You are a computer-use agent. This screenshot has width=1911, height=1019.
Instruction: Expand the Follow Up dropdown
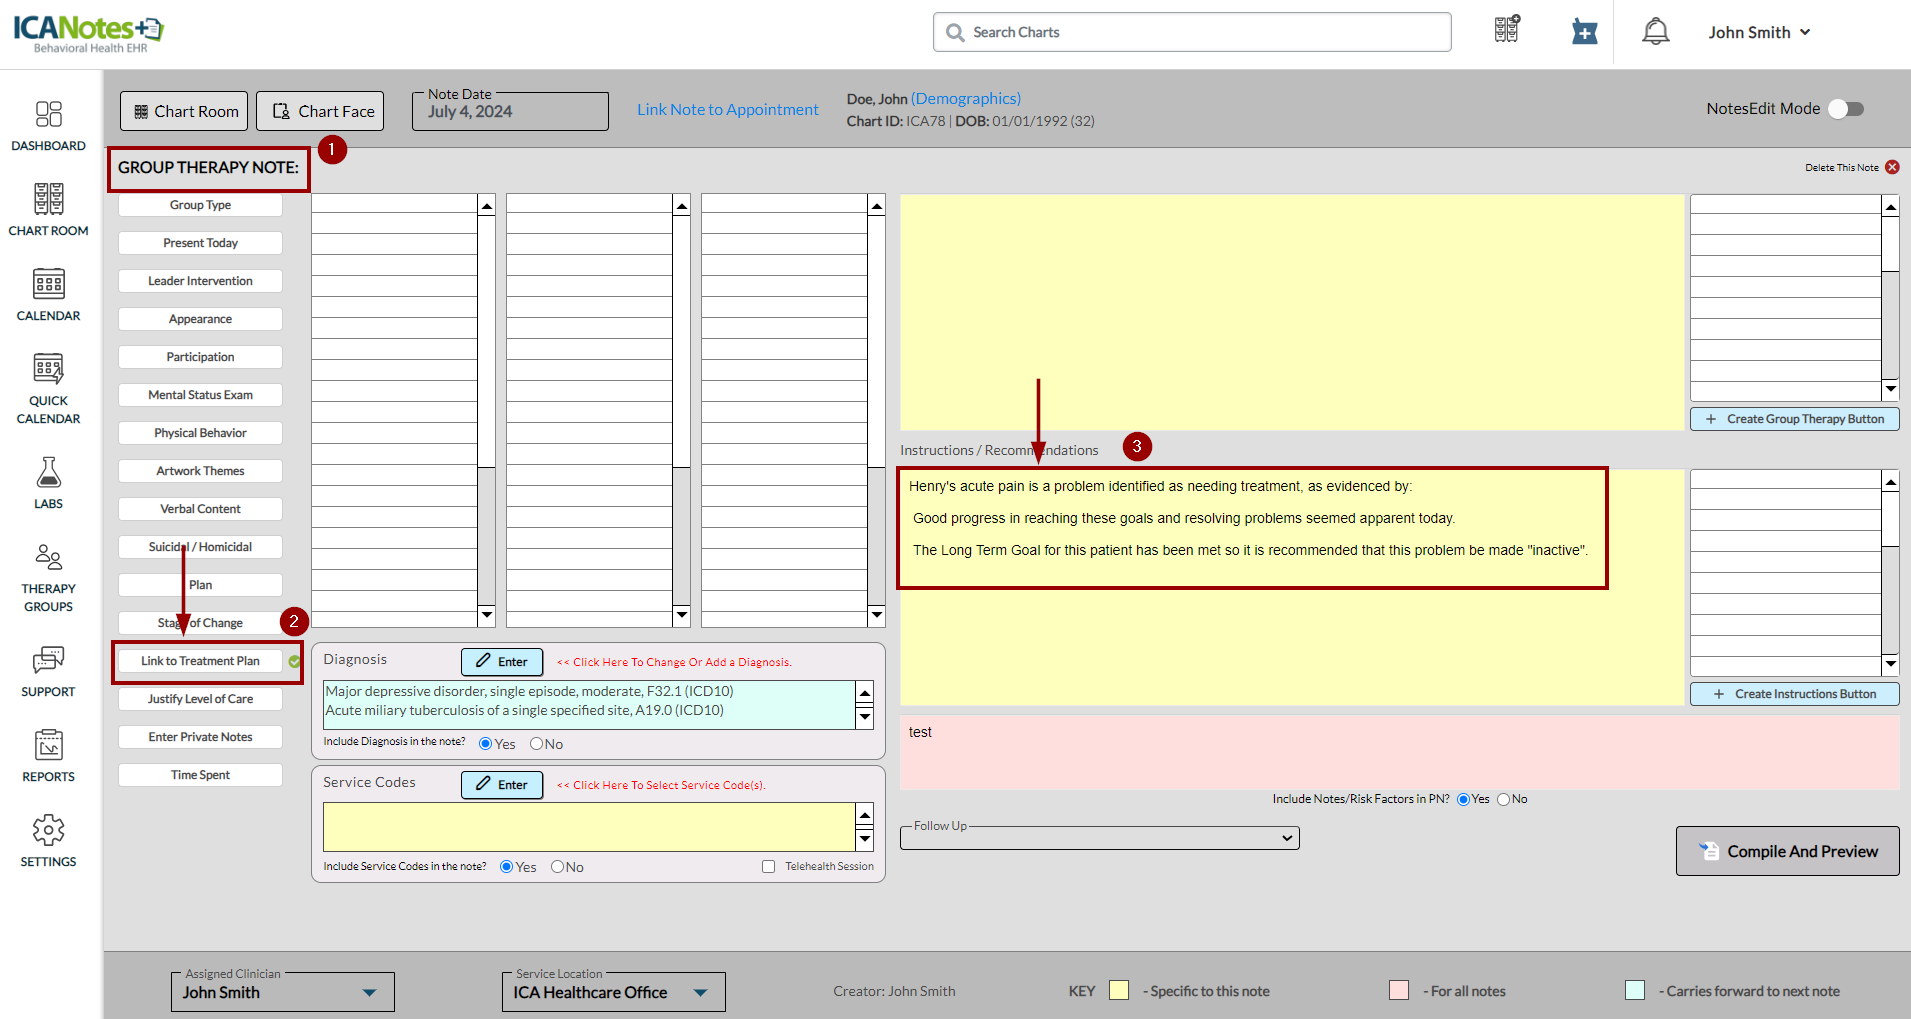1099,838
